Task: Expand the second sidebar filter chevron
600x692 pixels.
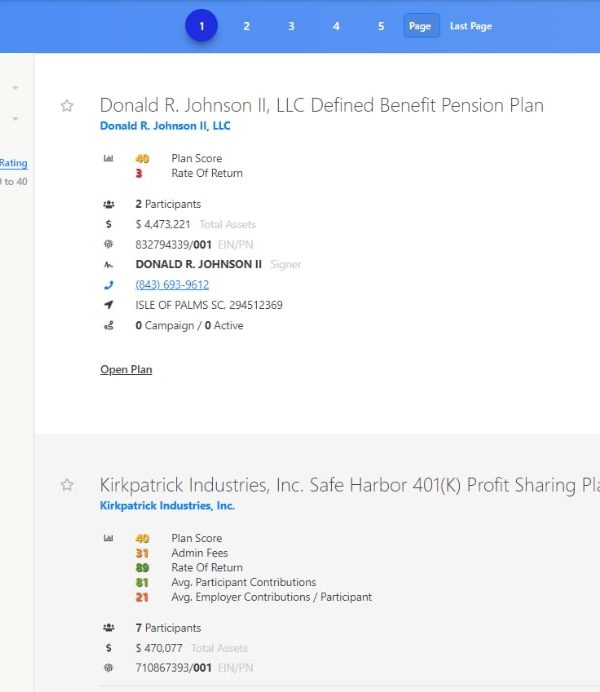Action: [15, 120]
